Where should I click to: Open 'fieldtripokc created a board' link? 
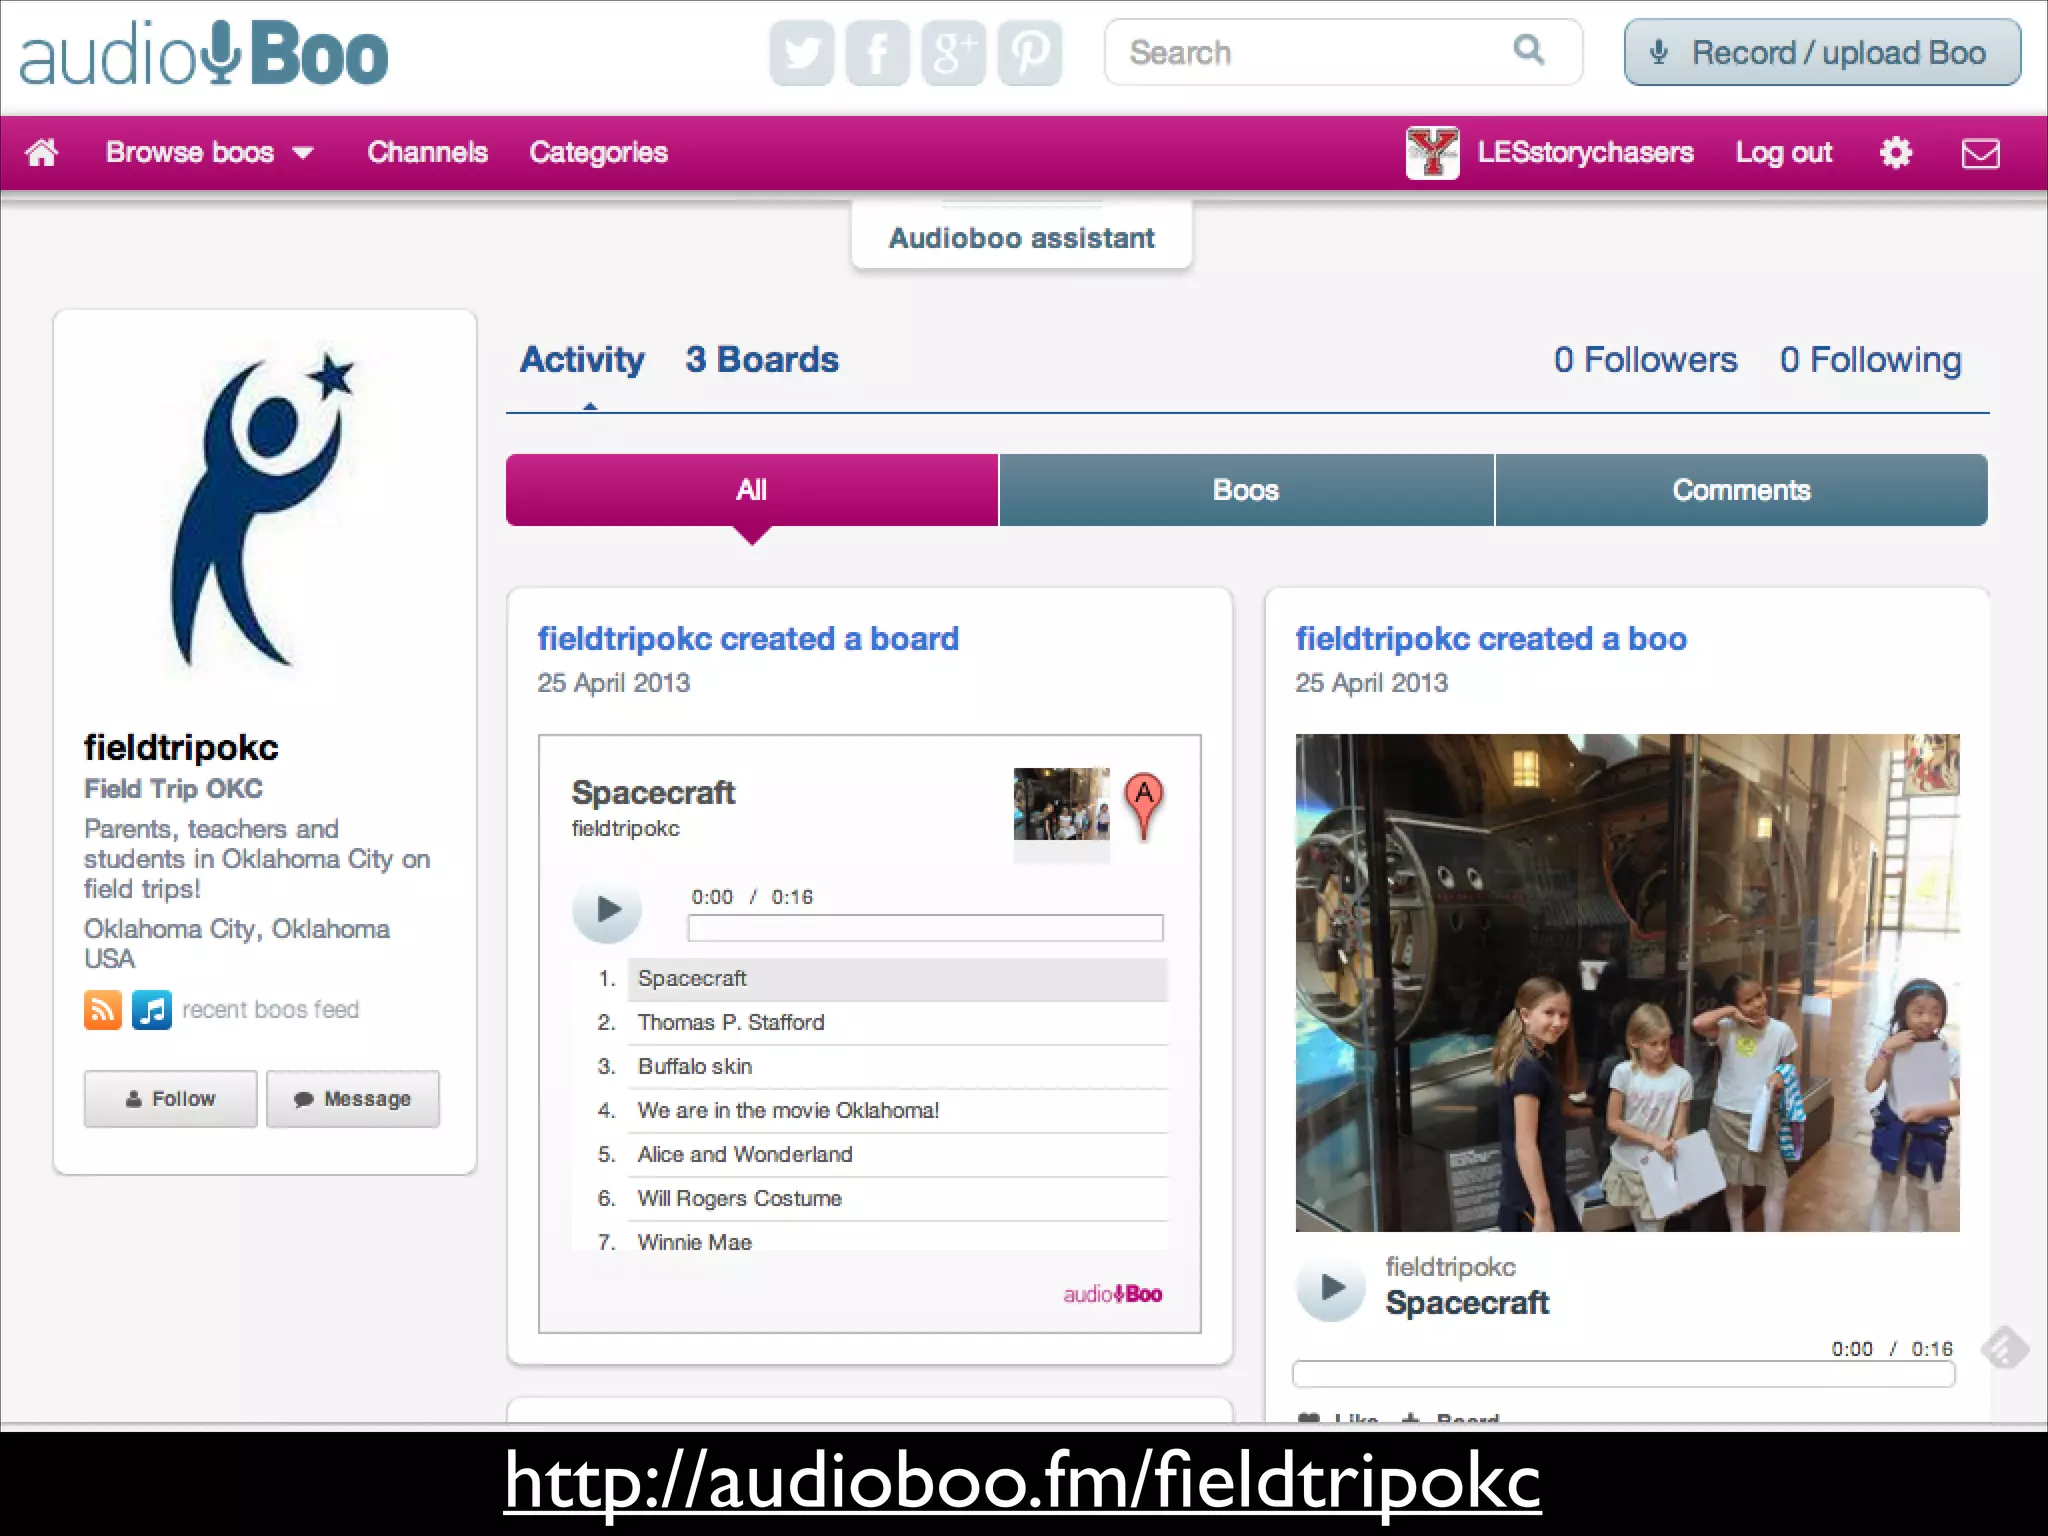(748, 638)
